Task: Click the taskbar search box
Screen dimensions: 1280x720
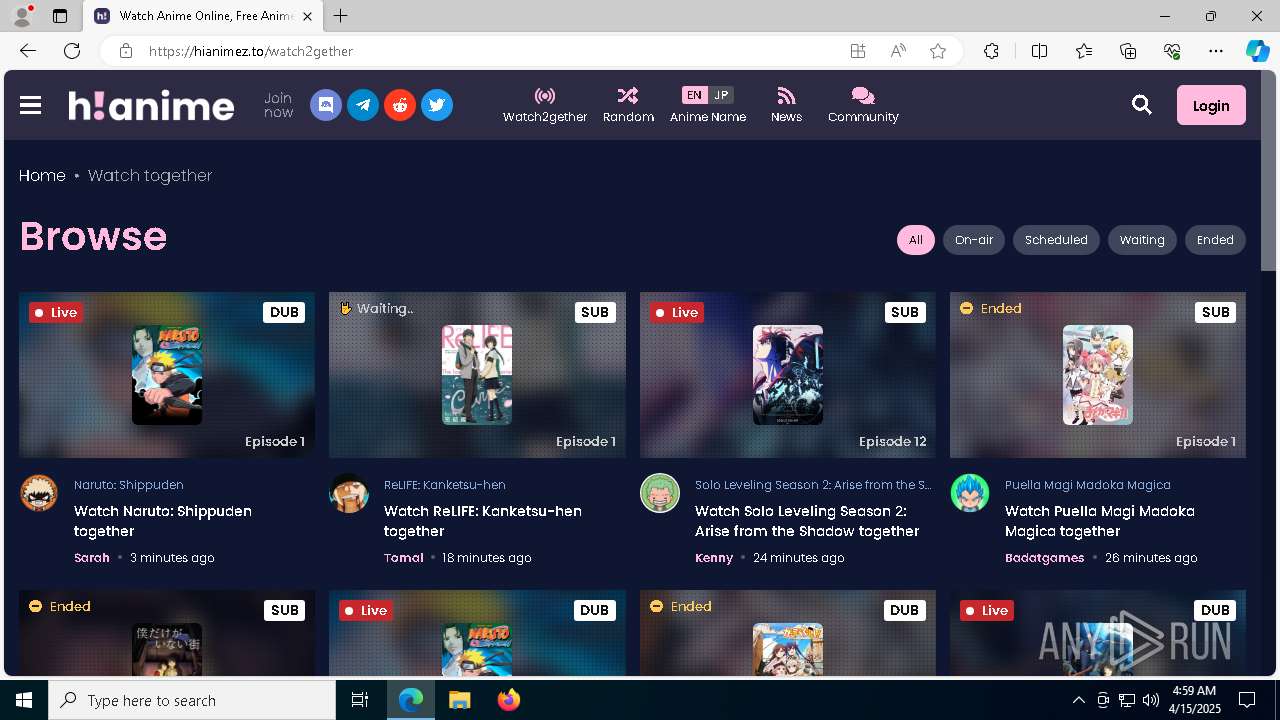Action: tap(192, 700)
